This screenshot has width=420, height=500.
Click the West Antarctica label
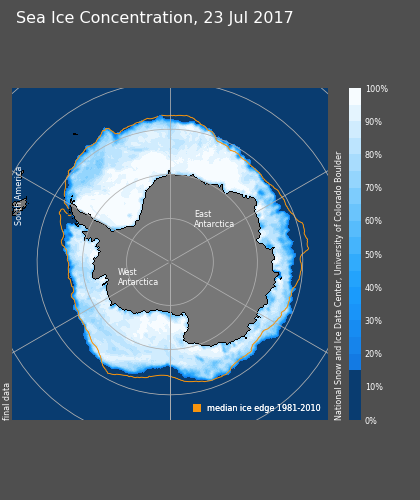click(x=138, y=277)
